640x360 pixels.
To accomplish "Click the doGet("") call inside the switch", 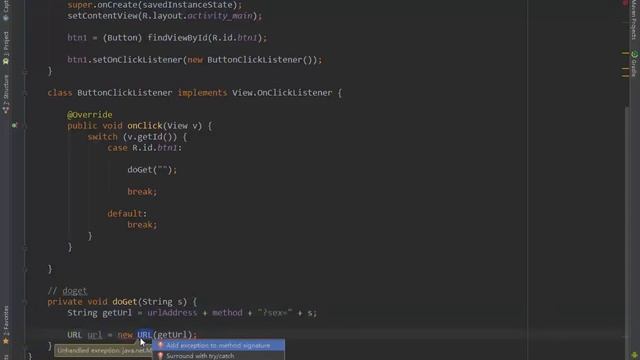I will pyautogui.click(x=152, y=170).
